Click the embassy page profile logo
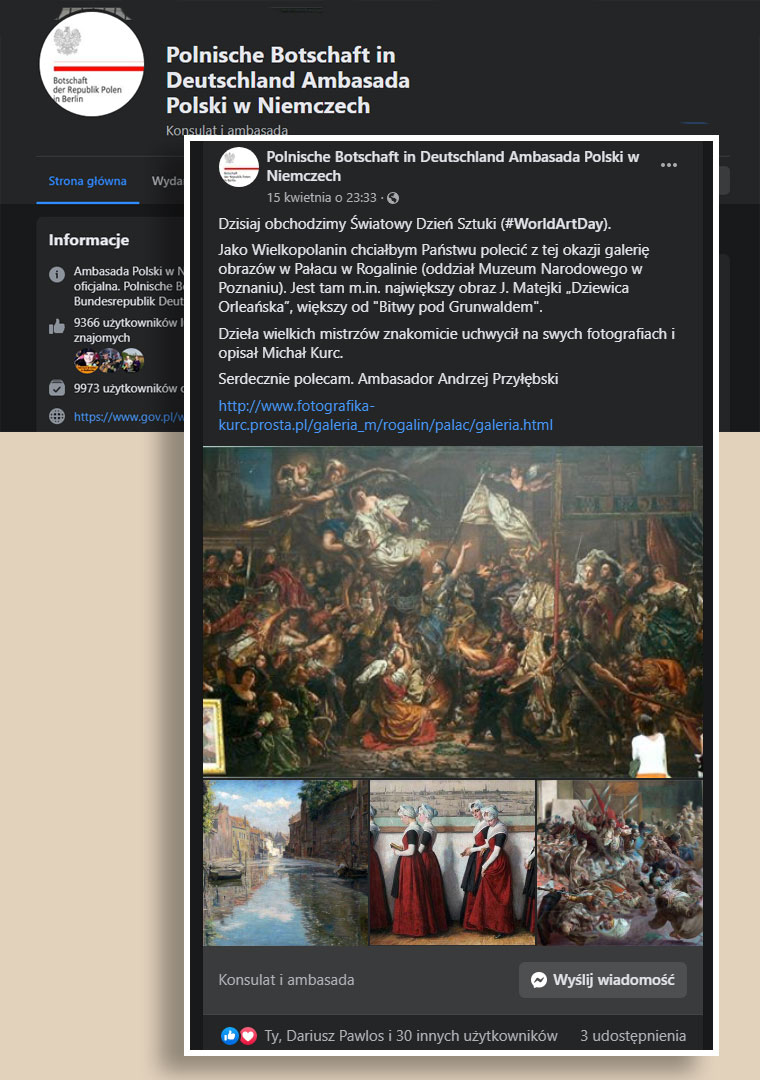This screenshot has height=1080, width=760. pyautogui.click(x=92, y=64)
